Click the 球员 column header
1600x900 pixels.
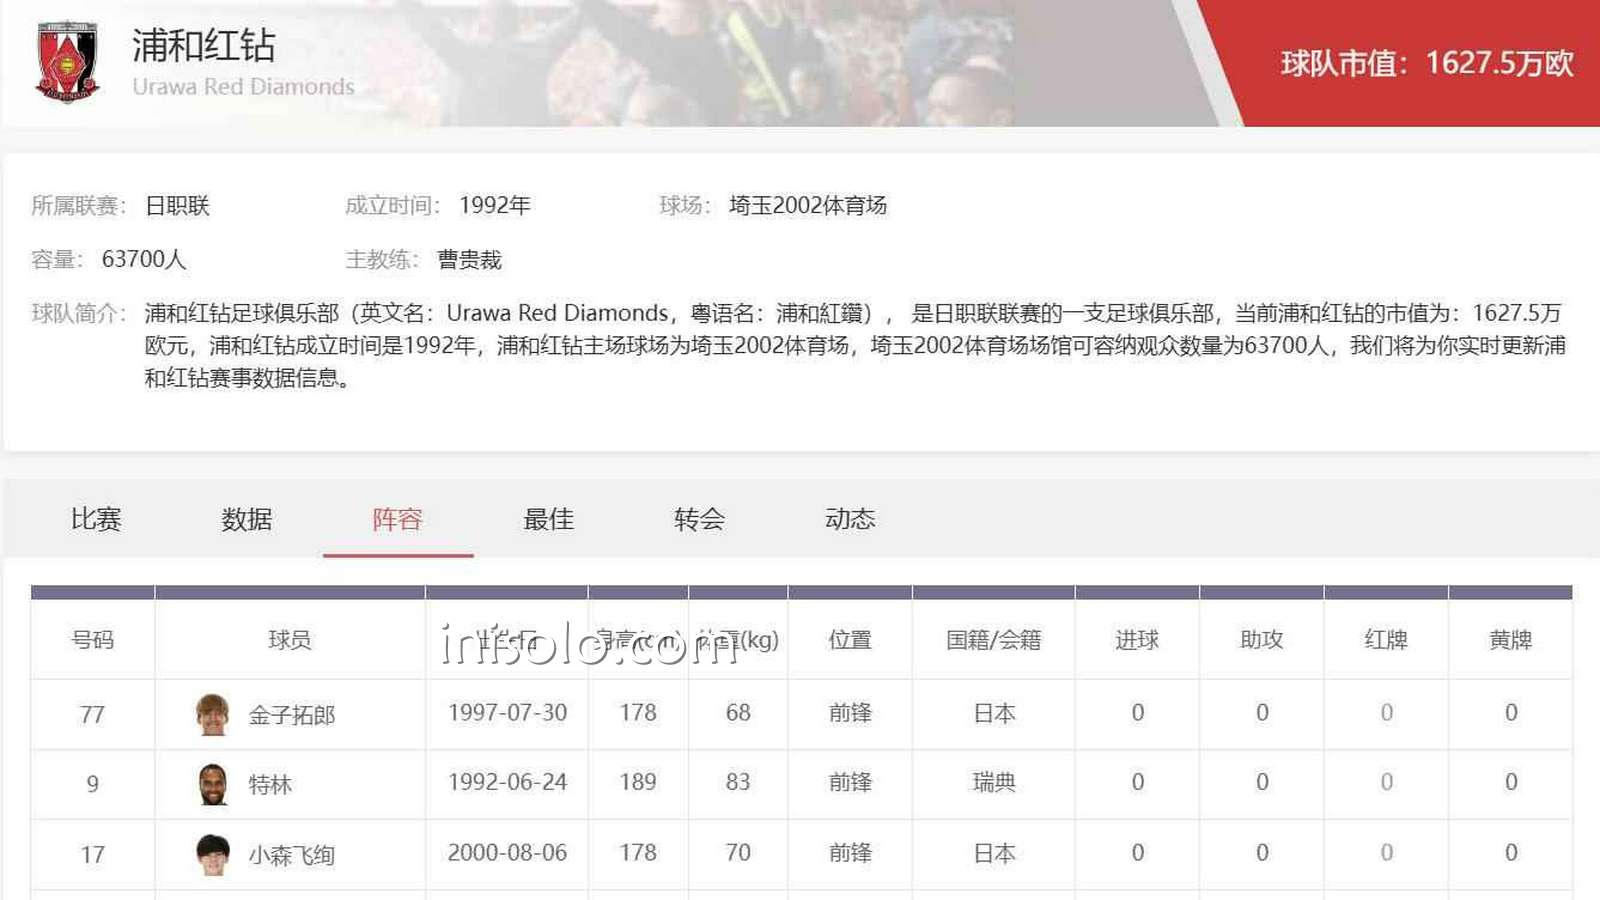pos(290,640)
